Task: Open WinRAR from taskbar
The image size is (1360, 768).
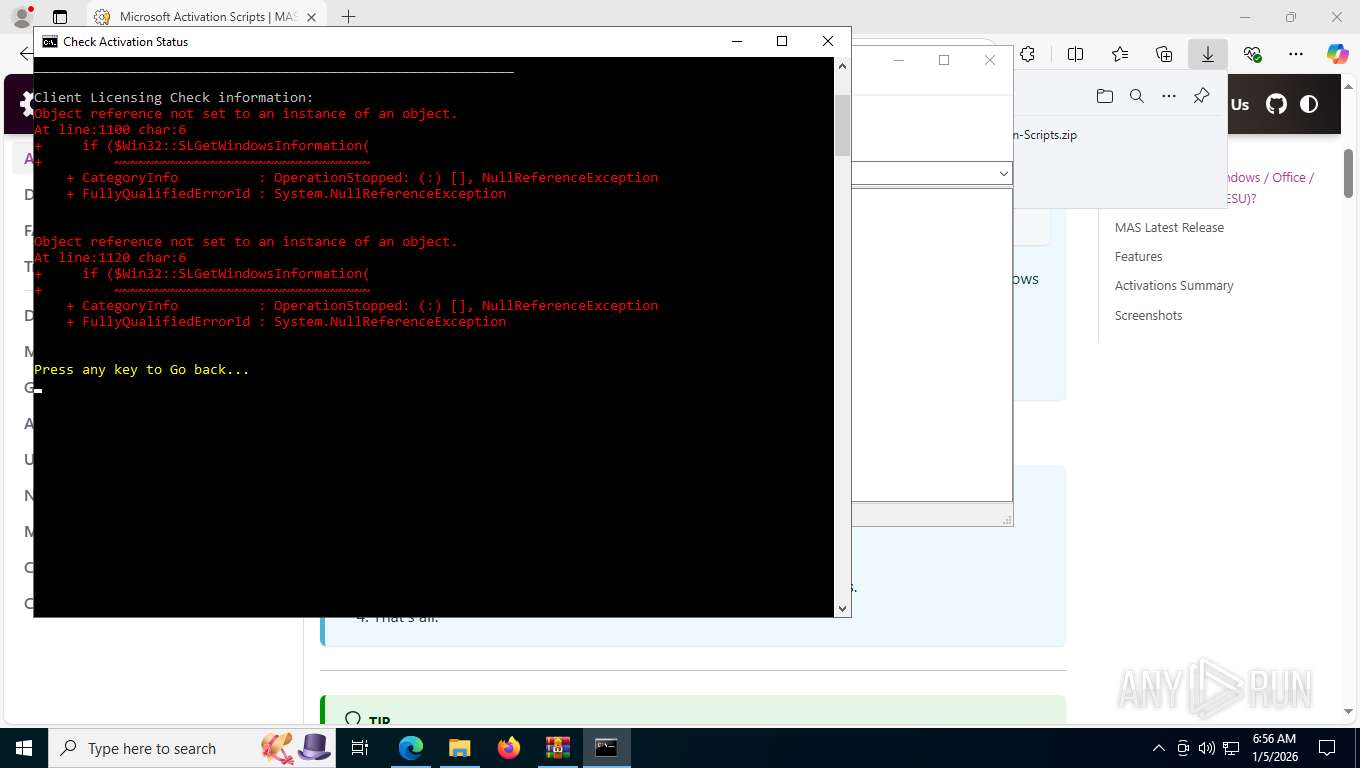Action: tap(557, 748)
